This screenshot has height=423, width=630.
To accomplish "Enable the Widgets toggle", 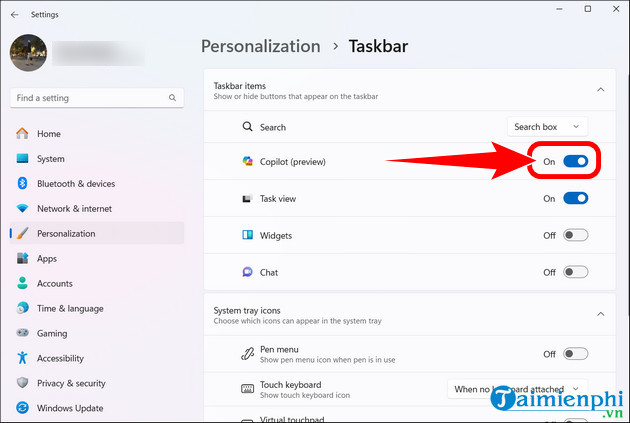I will [575, 235].
